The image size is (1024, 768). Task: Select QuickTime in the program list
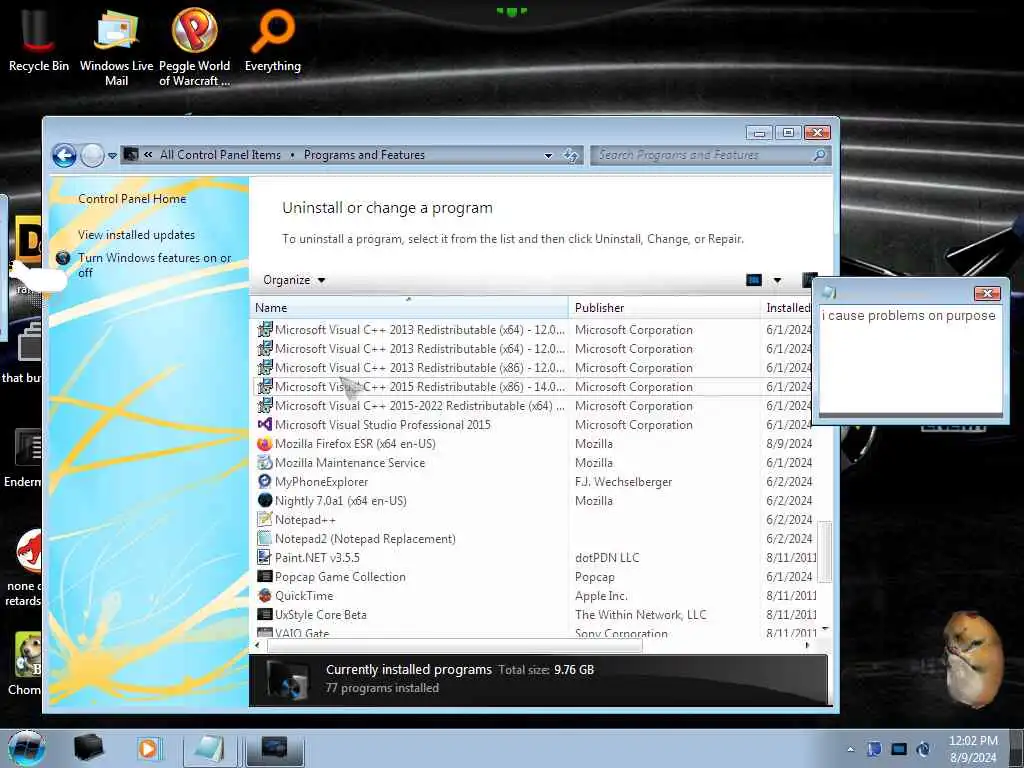click(x=304, y=596)
